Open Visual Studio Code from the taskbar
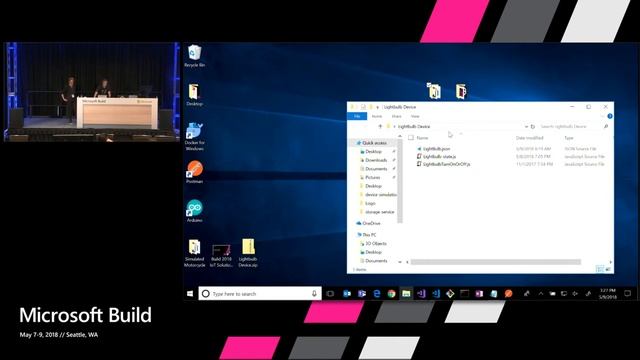 pos(436,293)
